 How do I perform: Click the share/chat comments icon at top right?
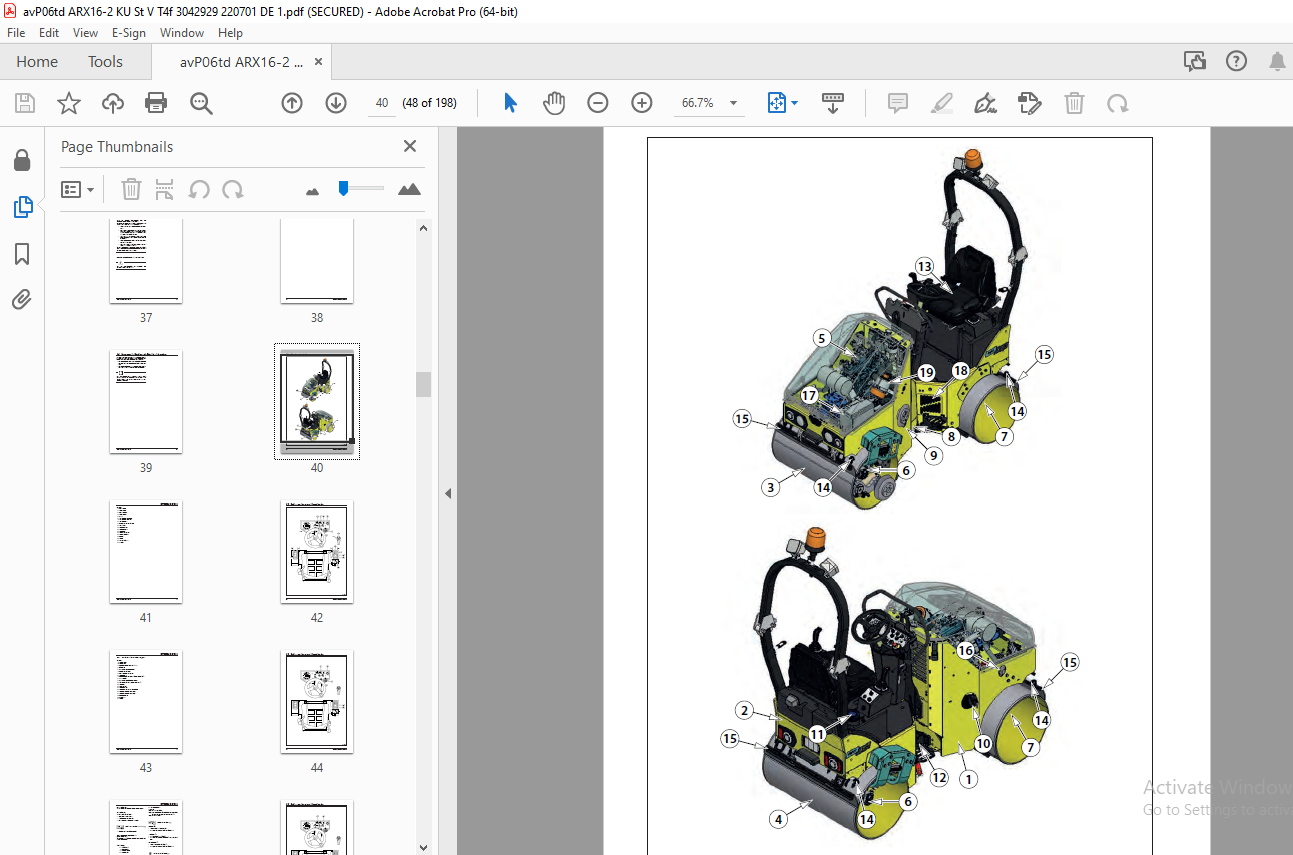[x=1195, y=61]
